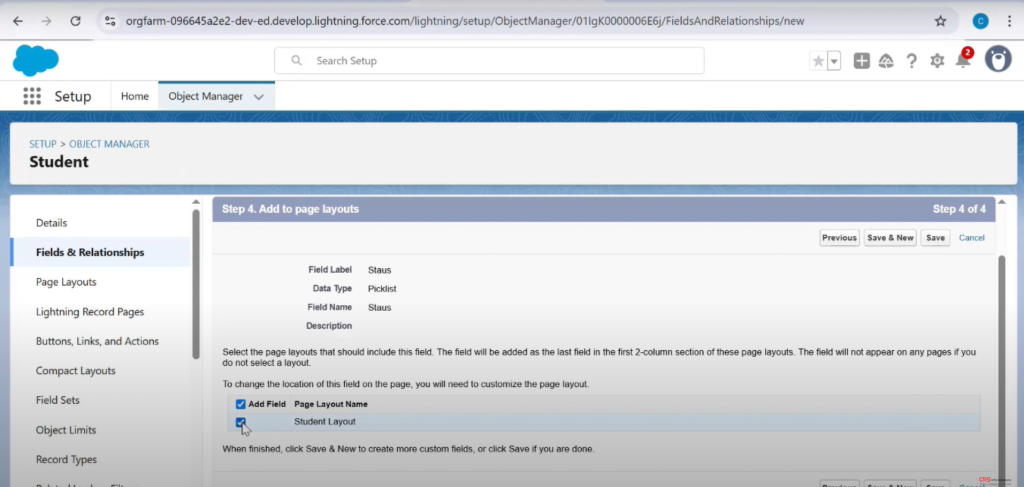This screenshot has height=487, width=1024.
Task: Open the Setup gear icon
Action: tap(937, 61)
